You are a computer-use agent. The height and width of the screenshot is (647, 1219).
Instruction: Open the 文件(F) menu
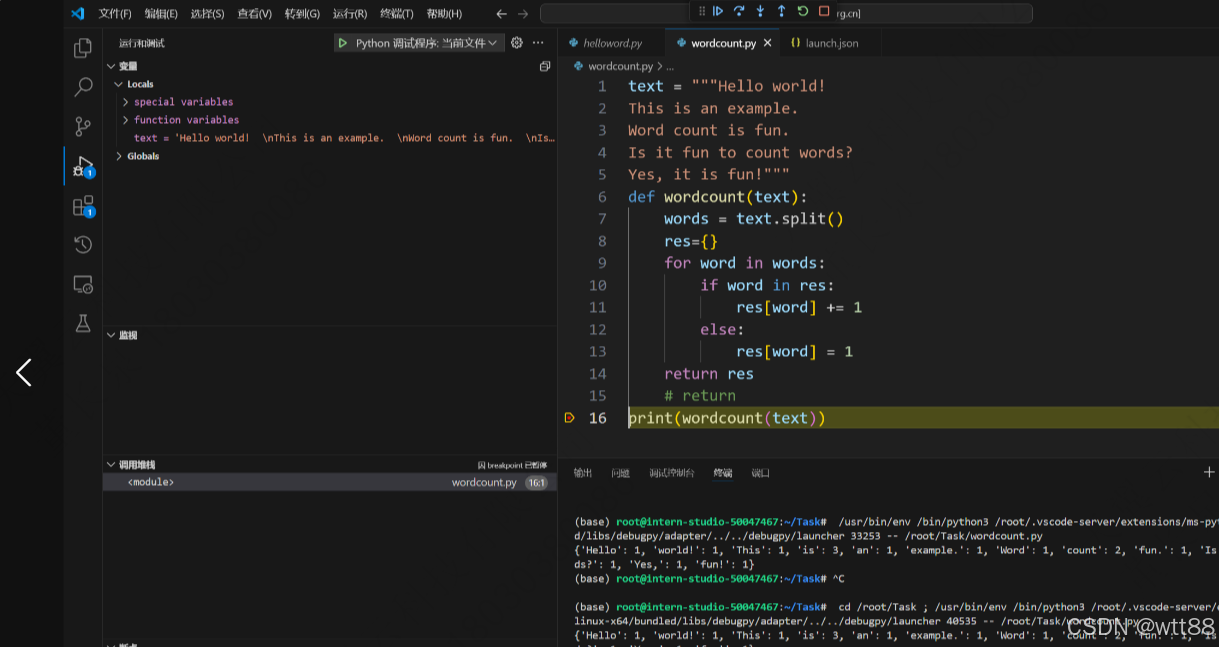pyautogui.click(x=115, y=14)
